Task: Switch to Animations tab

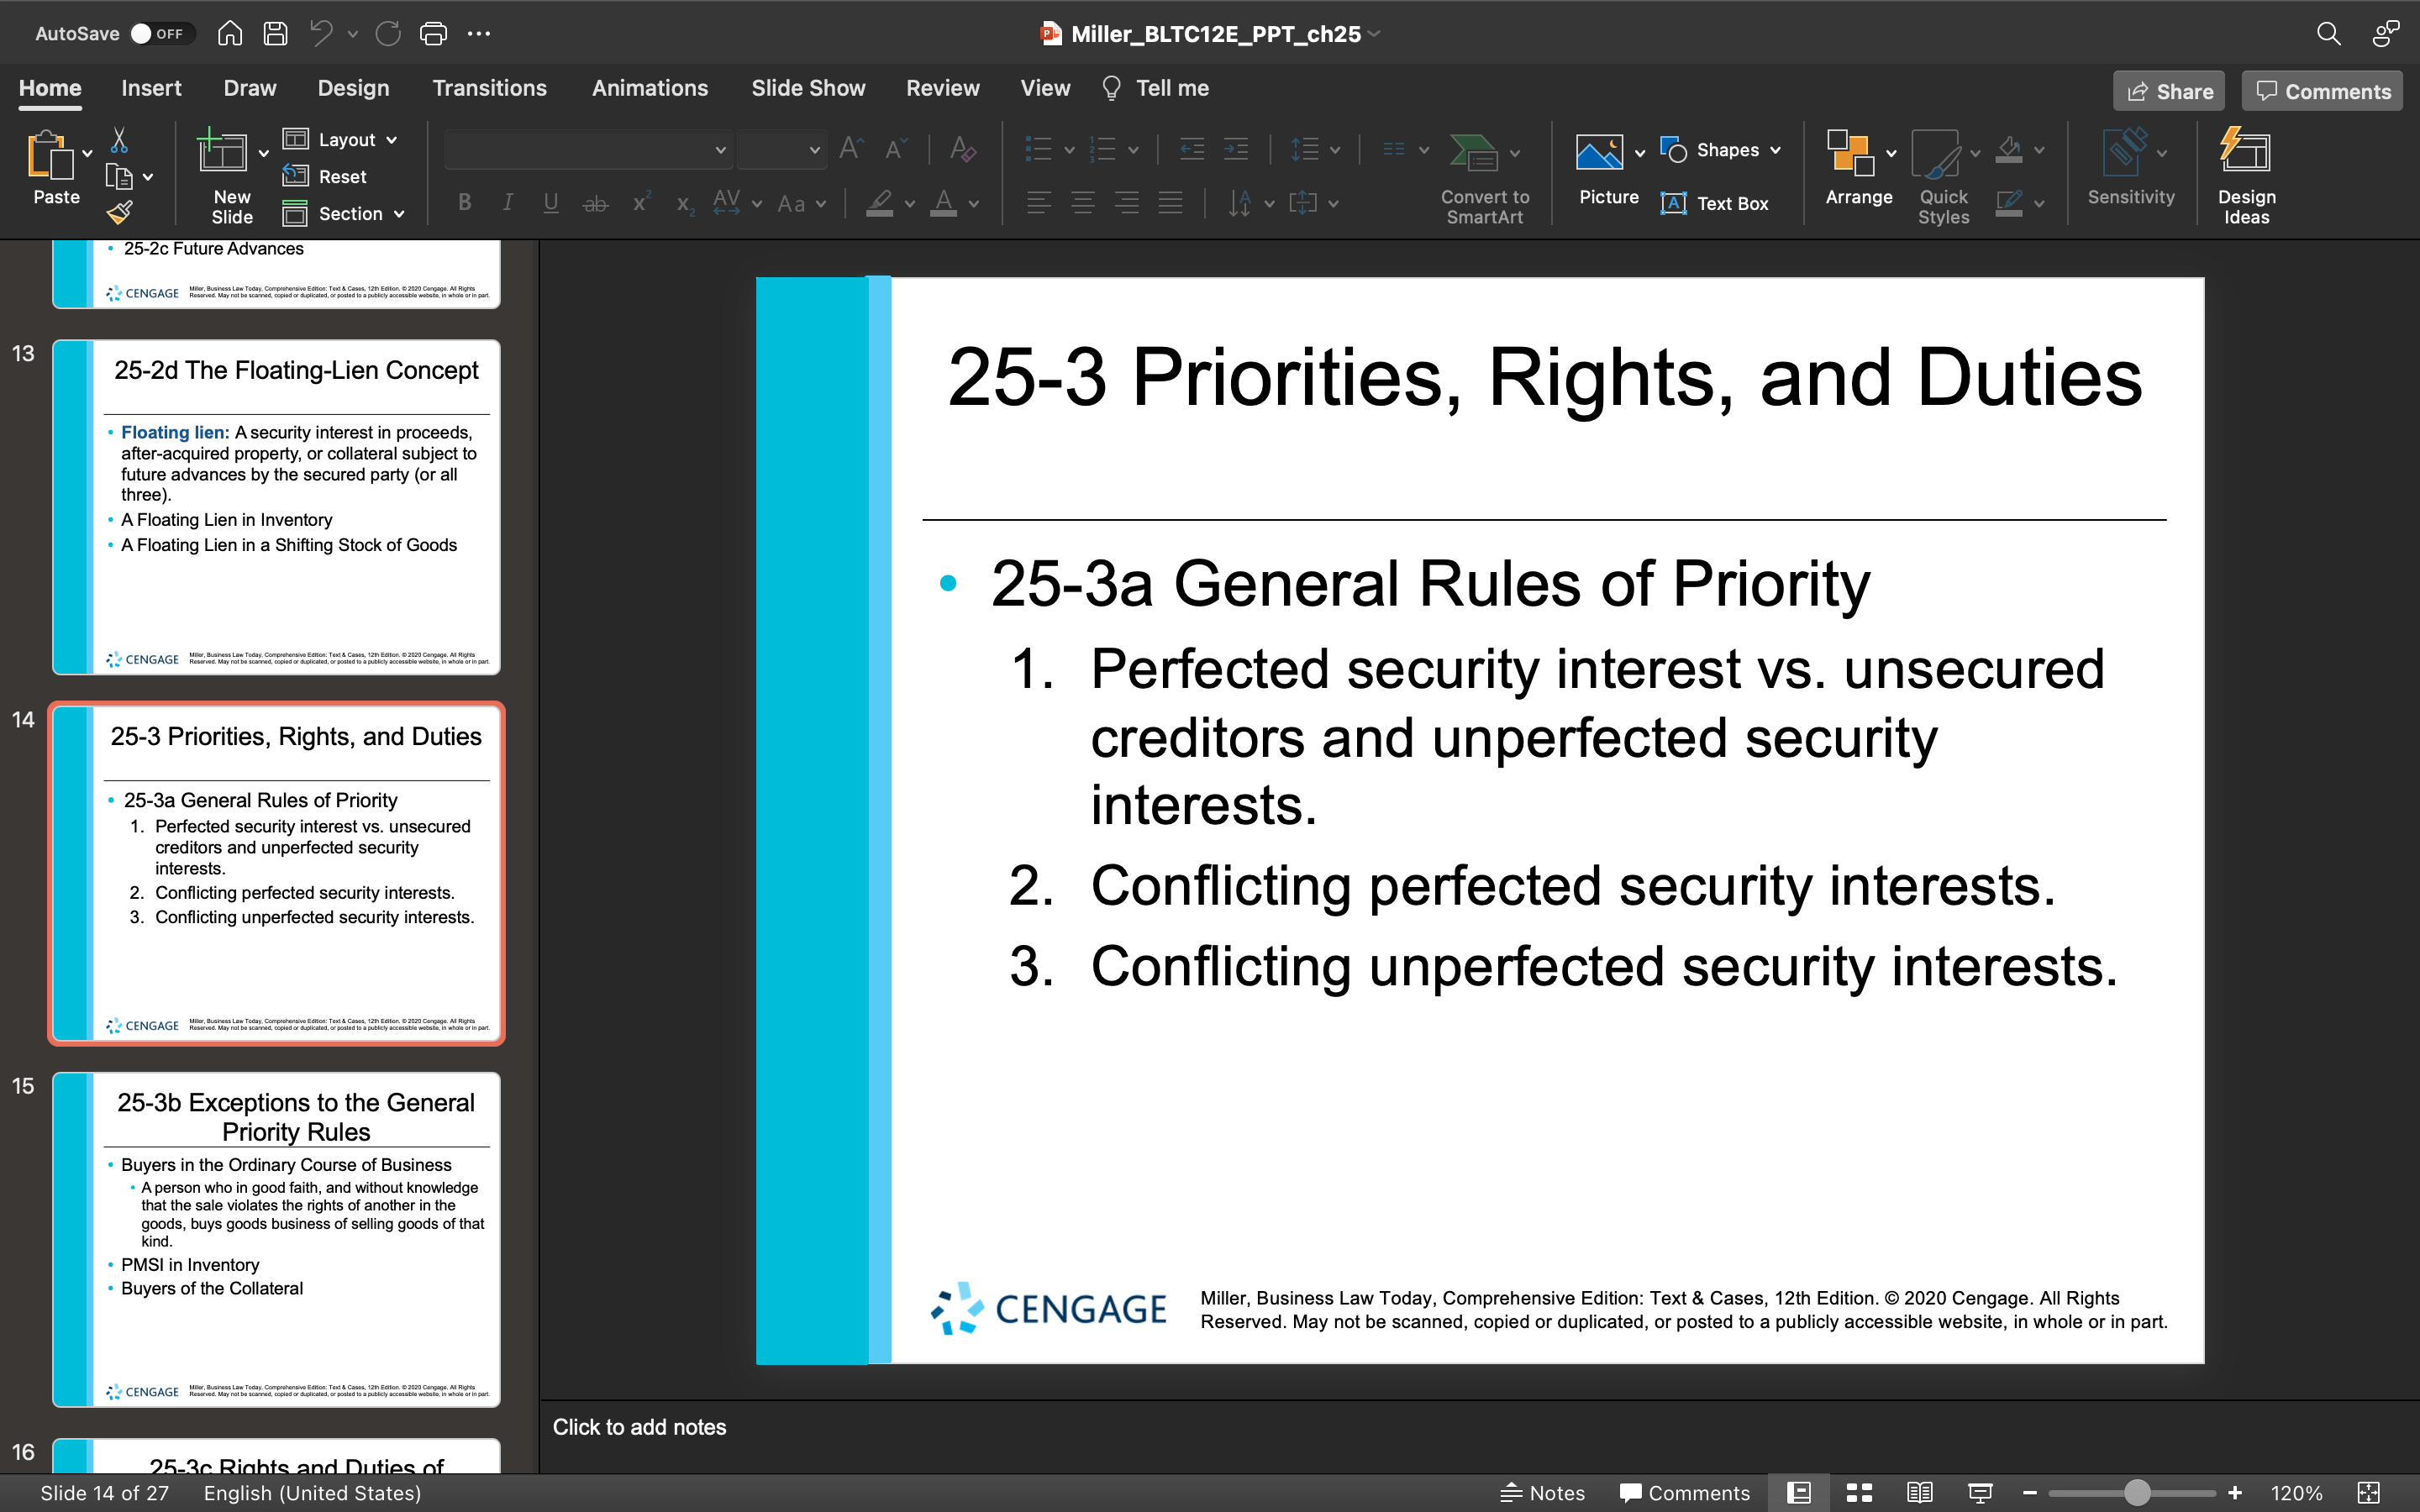Action: click(x=649, y=88)
